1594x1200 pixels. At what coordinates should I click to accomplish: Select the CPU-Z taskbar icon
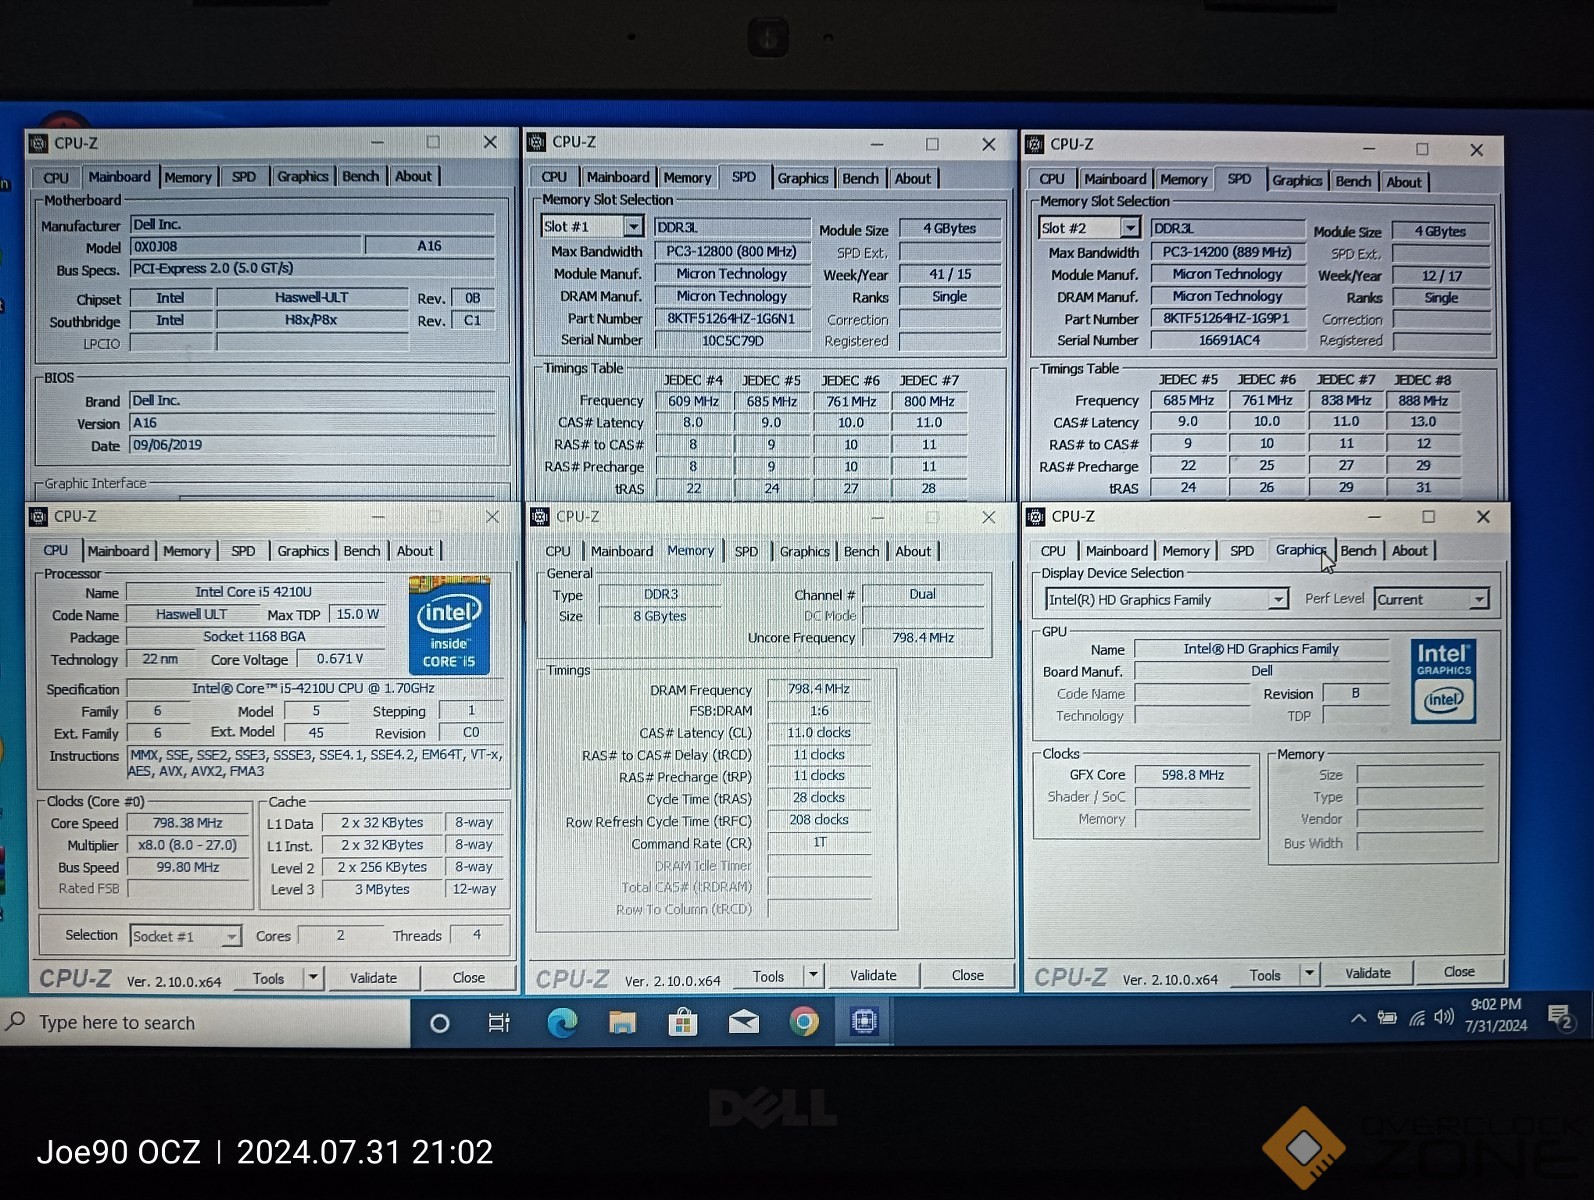pos(864,1021)
